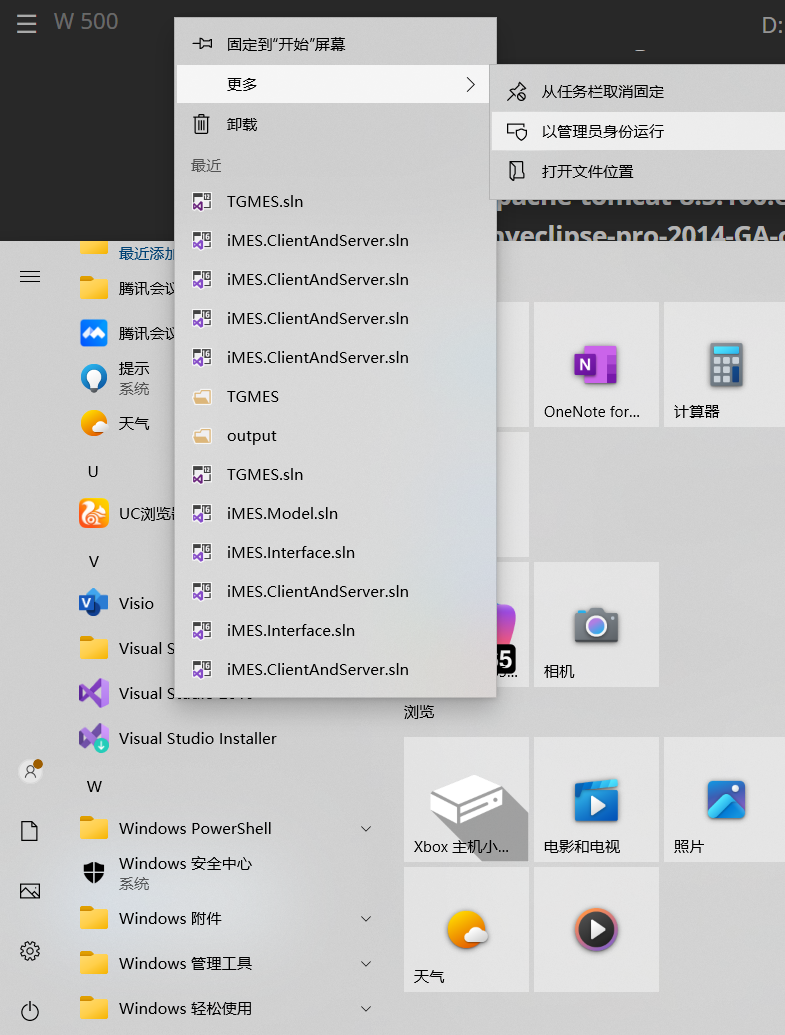Expand the Windows 管理工具 folder
This screenshot has height=1035, width=785.
(366, 964)
